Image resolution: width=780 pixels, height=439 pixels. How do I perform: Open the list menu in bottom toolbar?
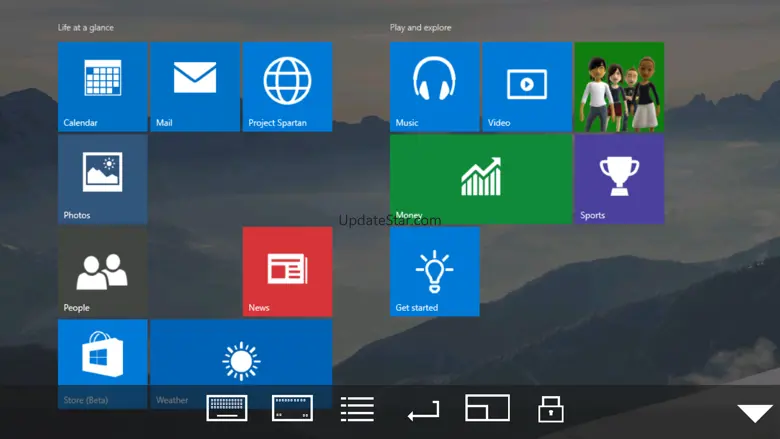[x=357, y=409]
